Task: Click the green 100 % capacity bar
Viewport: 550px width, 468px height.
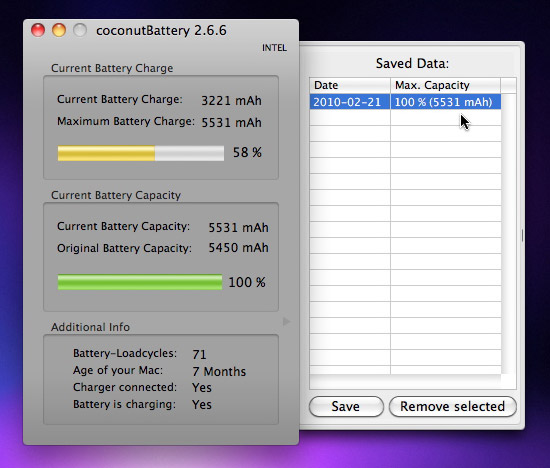Action: point(140,282)
